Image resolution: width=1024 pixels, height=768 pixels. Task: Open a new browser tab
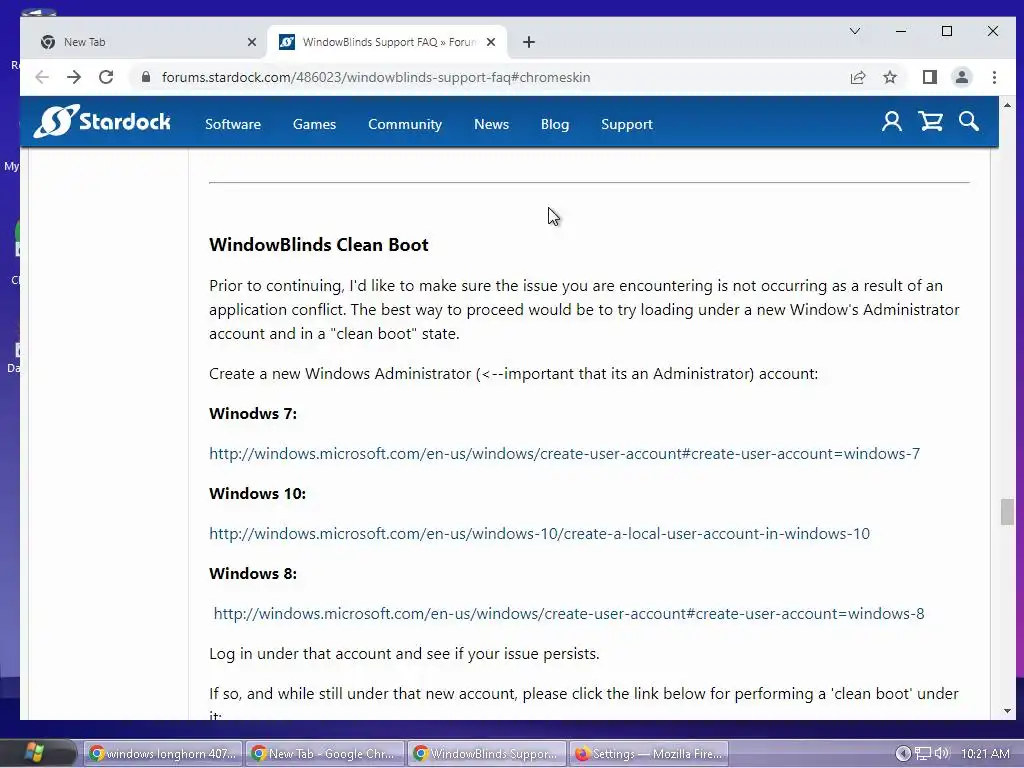(x=529, y=42)
